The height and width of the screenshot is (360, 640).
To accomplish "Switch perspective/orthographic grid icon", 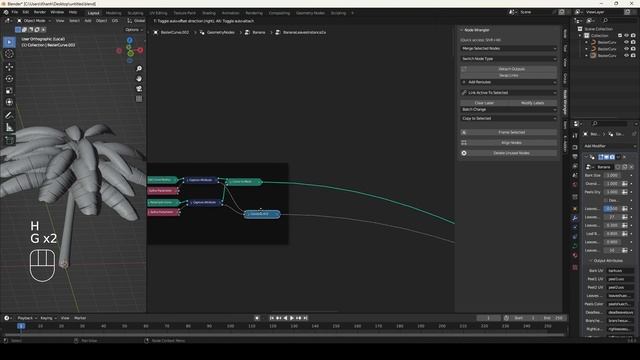I will click(139, 99).
